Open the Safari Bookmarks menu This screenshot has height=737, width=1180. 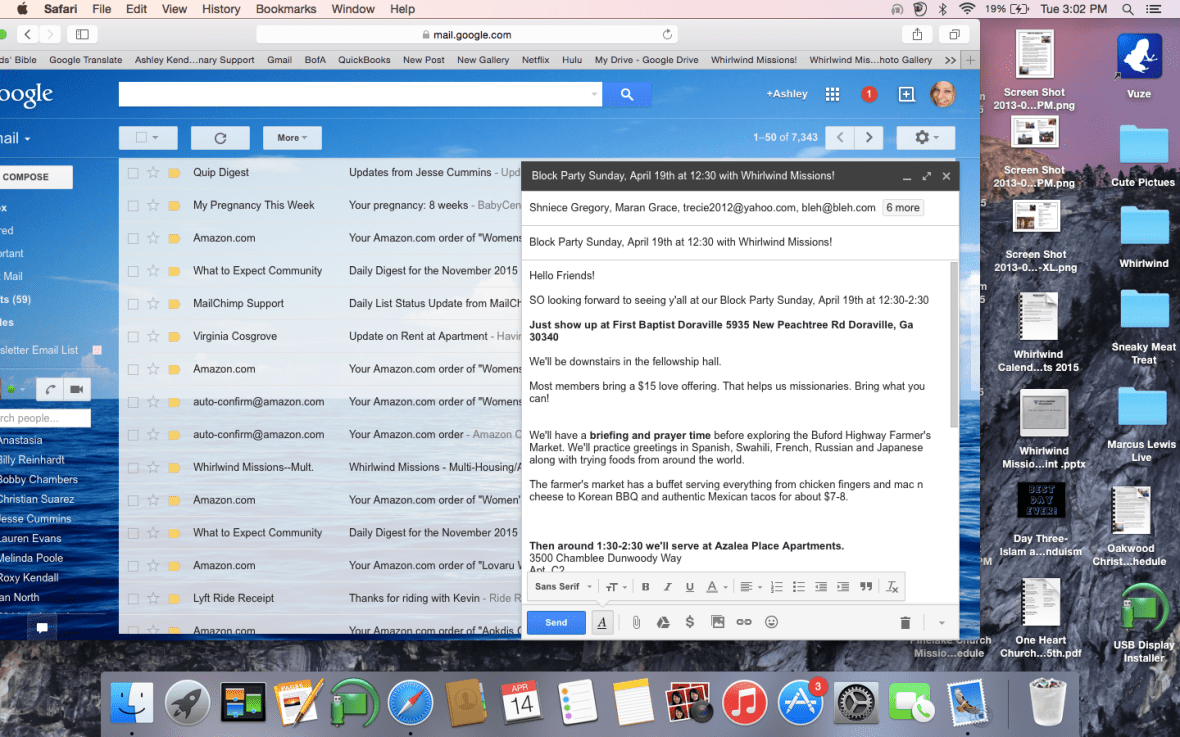[286, 9]
